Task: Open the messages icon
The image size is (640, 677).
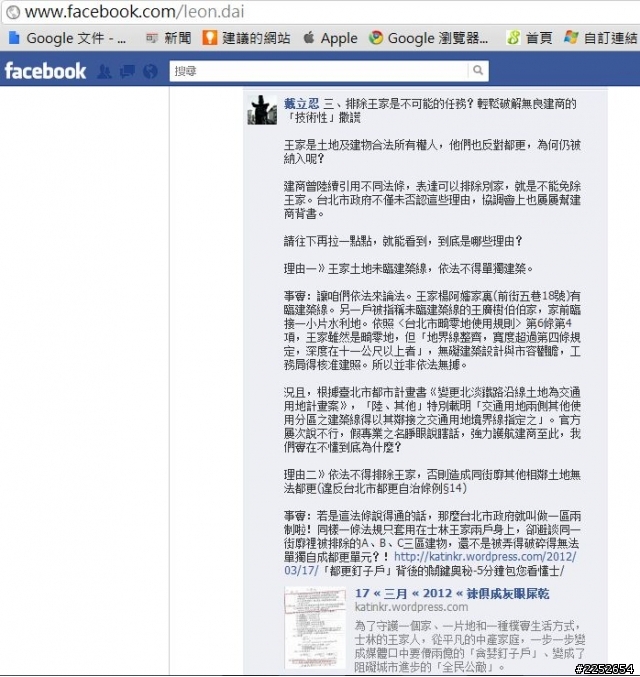Action: (127, 71)
